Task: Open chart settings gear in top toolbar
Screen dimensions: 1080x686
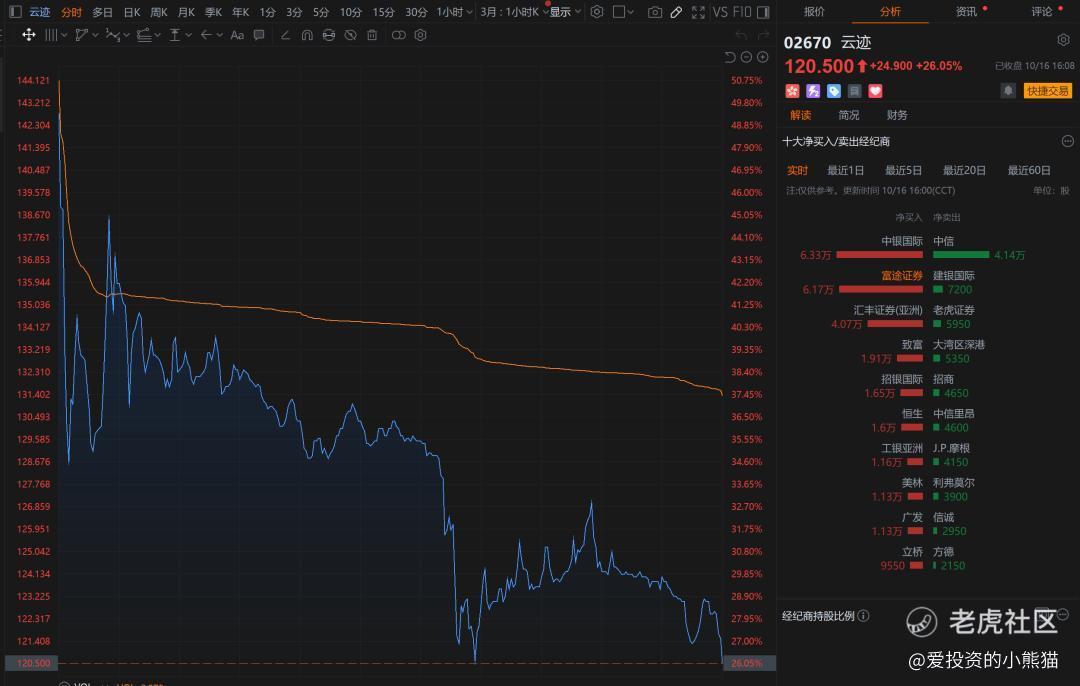Action: point(597,12)
